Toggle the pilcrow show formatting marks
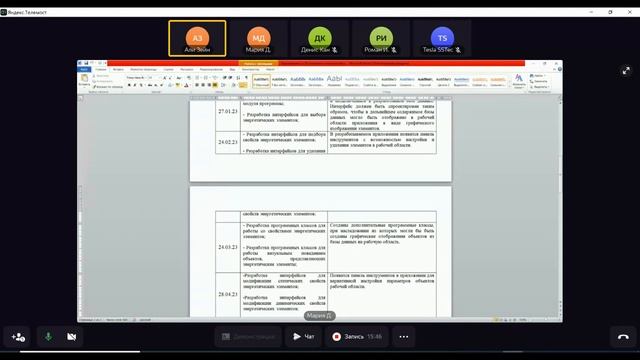 [246, 78]
